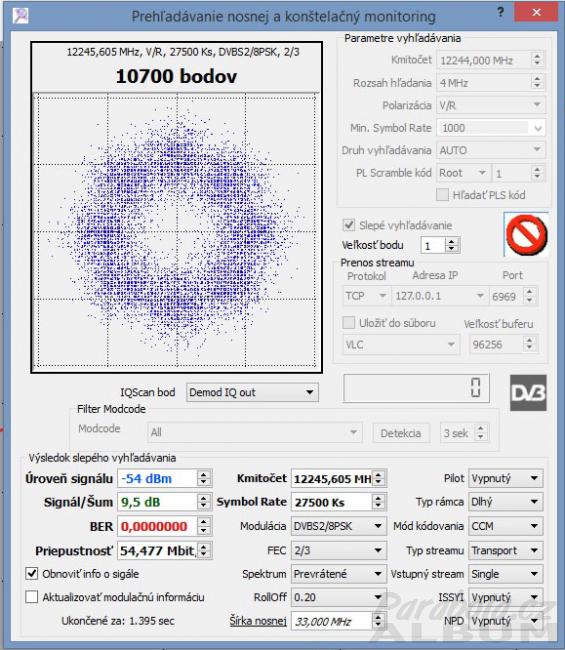This screenshot has height=650, width=565.
Task: Increase the Veľkosť bodu stepper value
Action: point(452,242)
